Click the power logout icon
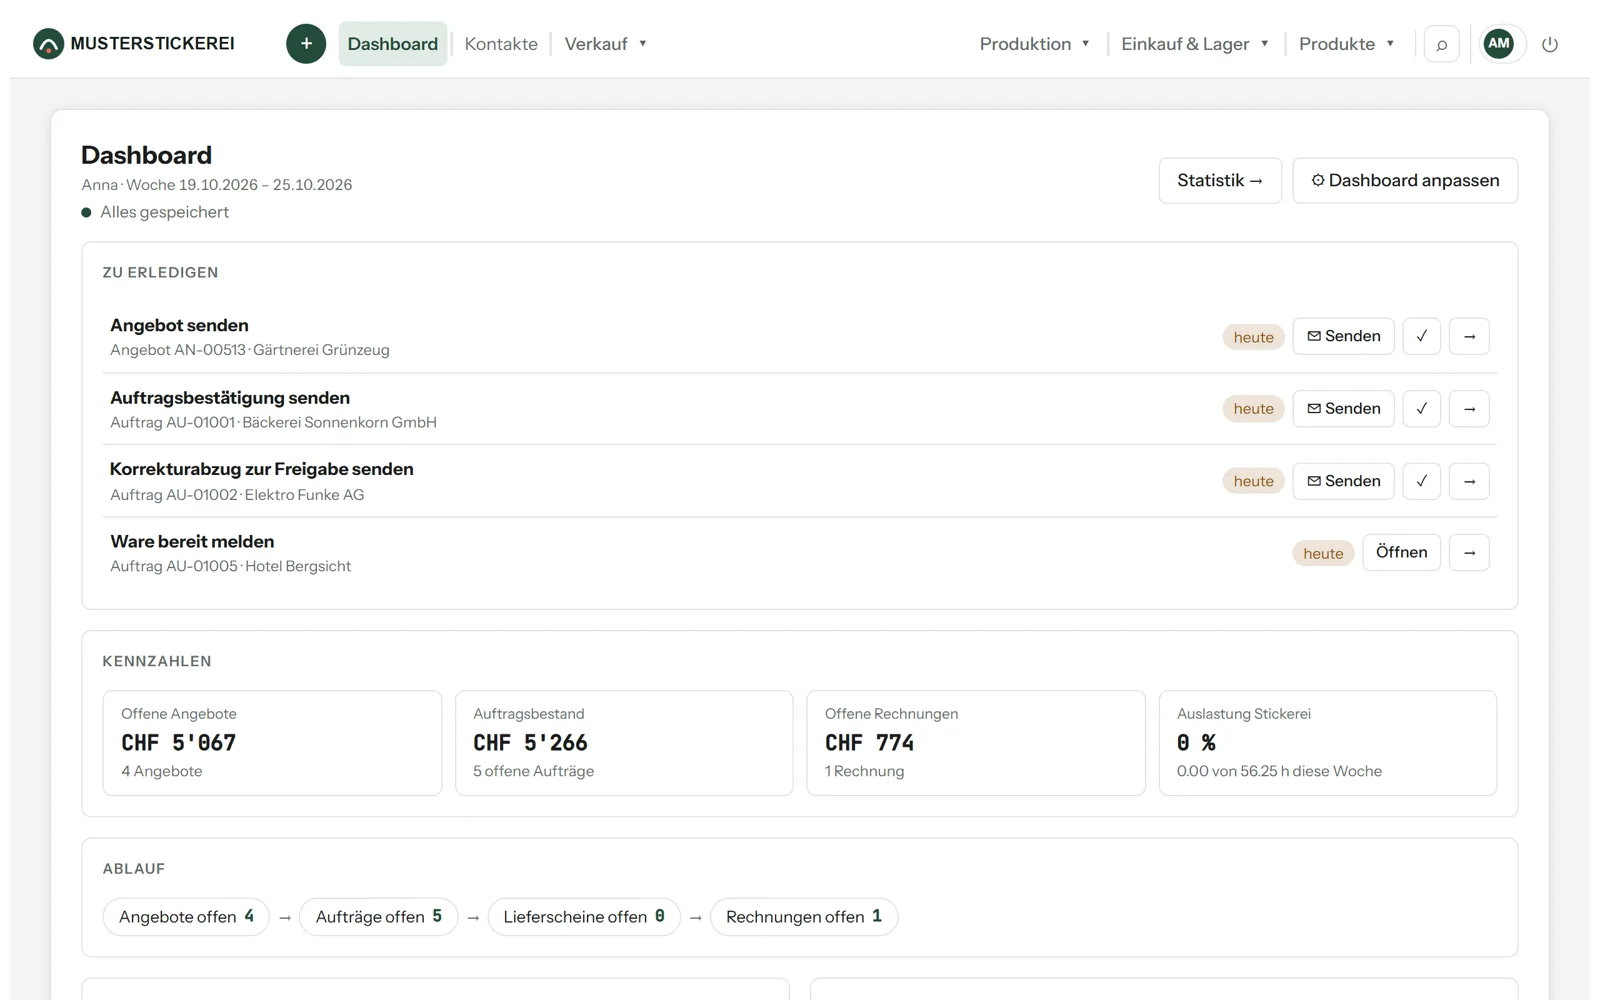 [1550, 44]
